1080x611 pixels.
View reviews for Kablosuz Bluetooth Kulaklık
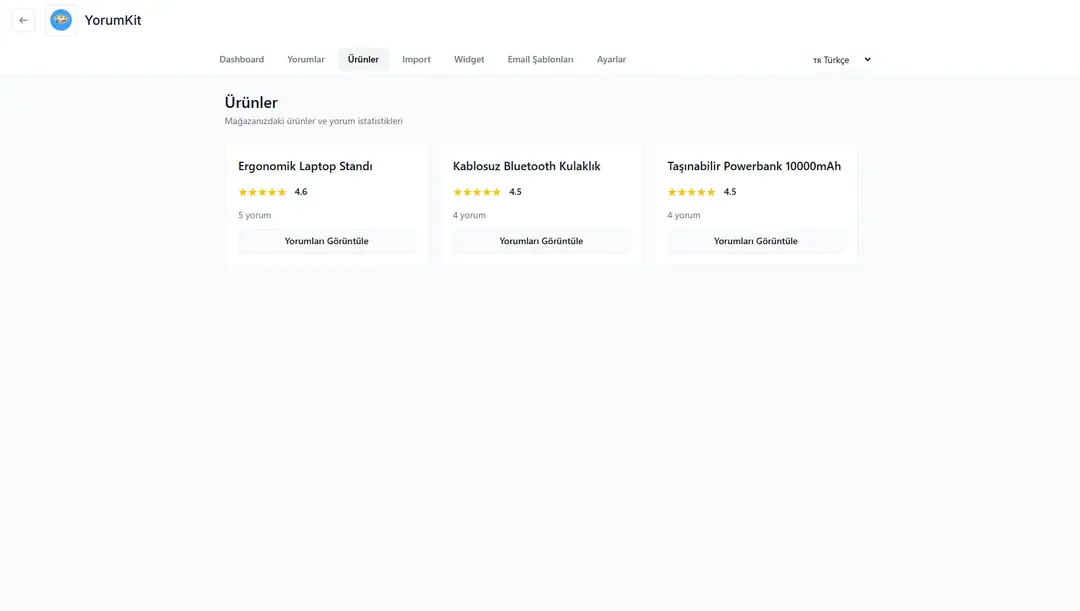tap(541, 241)
